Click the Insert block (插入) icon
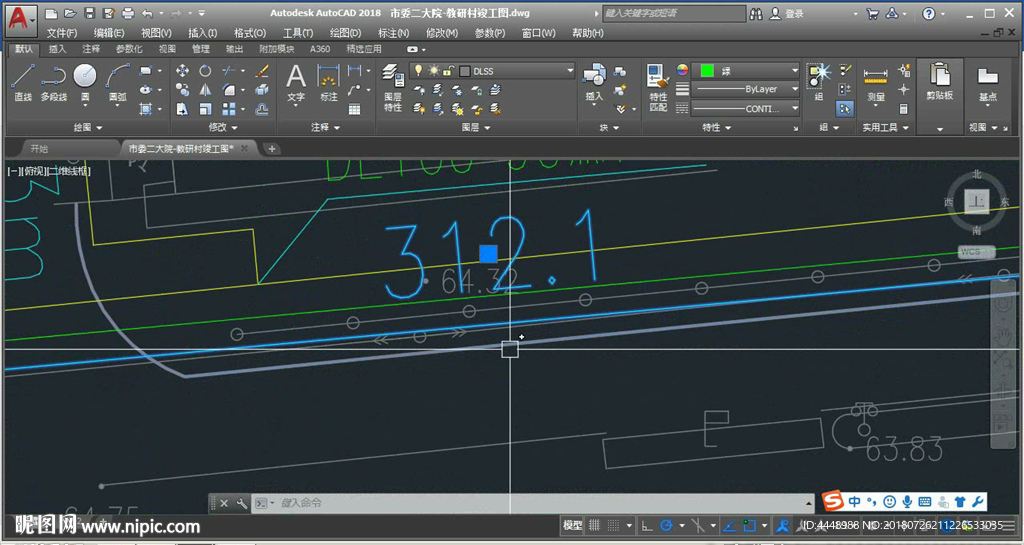This screenshot has width=1024, height=545. coord(594,82)
